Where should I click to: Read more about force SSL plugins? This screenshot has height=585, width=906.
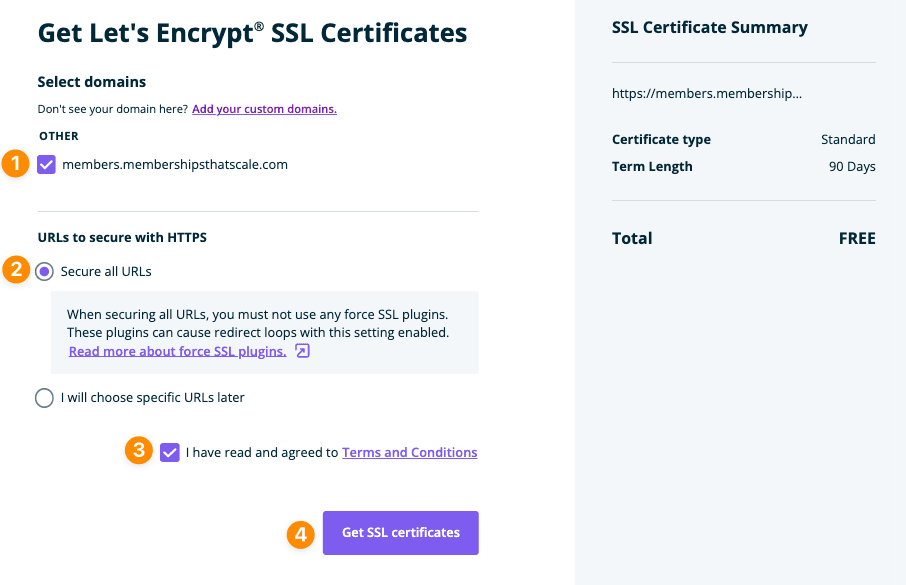(x=177, y=350)
